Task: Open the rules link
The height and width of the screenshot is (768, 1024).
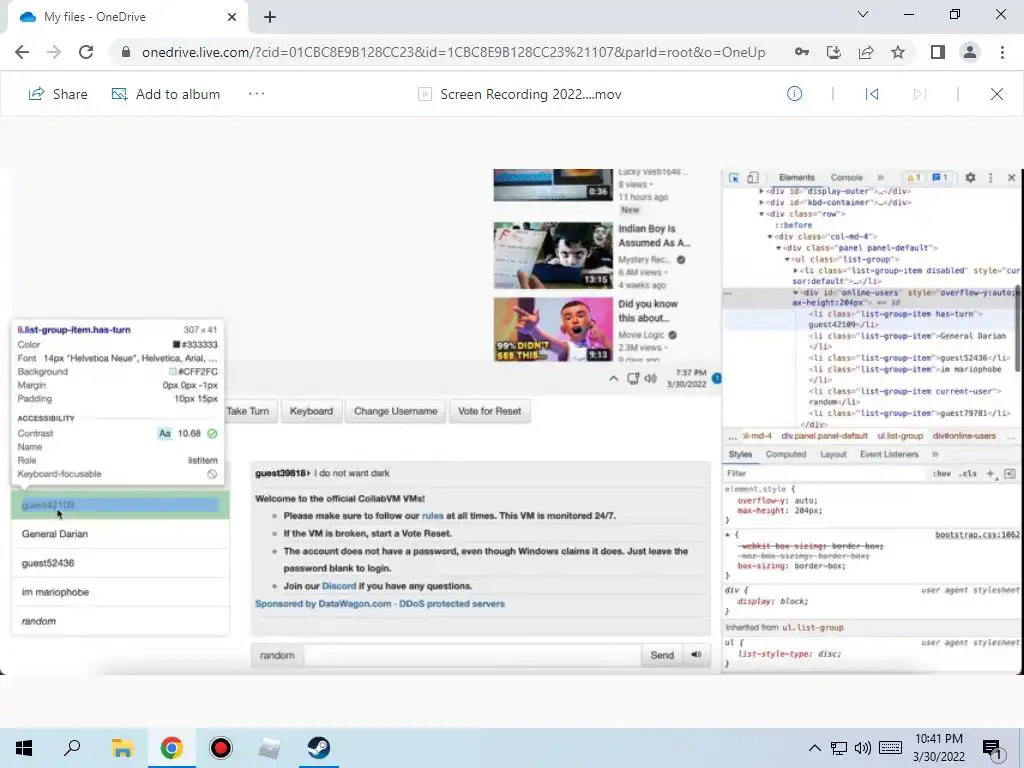Action: click(x=432, y=515)
